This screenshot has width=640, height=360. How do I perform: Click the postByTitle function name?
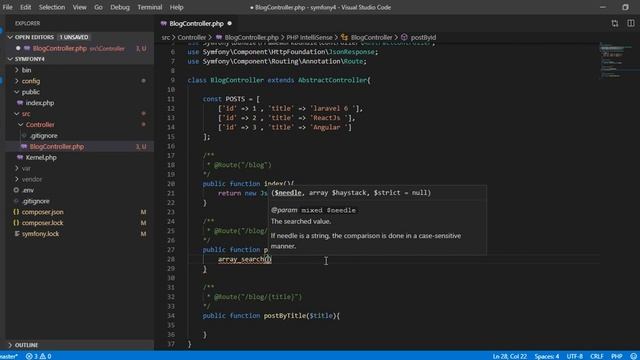[285, 316]
